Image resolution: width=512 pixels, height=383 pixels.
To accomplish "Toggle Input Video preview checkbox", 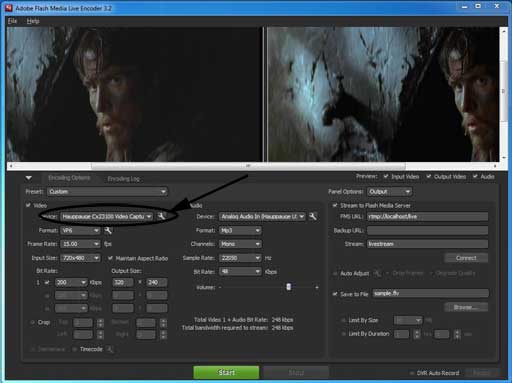I will pyautogui.click(x=386, y=176).
